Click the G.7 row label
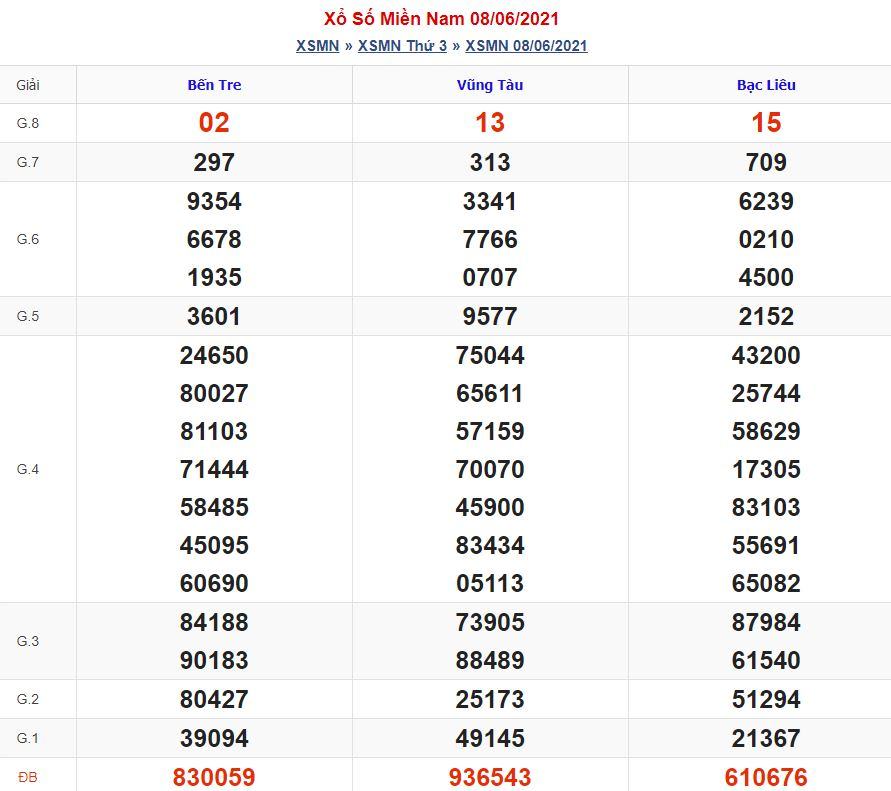This screenshot has width=891, height=791. click(28, 163)
